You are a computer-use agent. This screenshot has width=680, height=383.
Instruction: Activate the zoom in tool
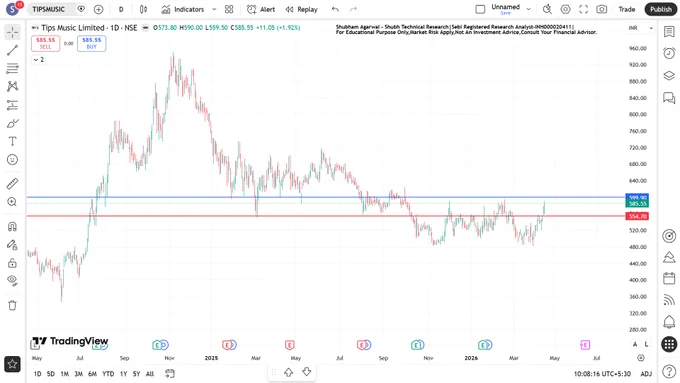pyautogui.click(x=13, y=202)
